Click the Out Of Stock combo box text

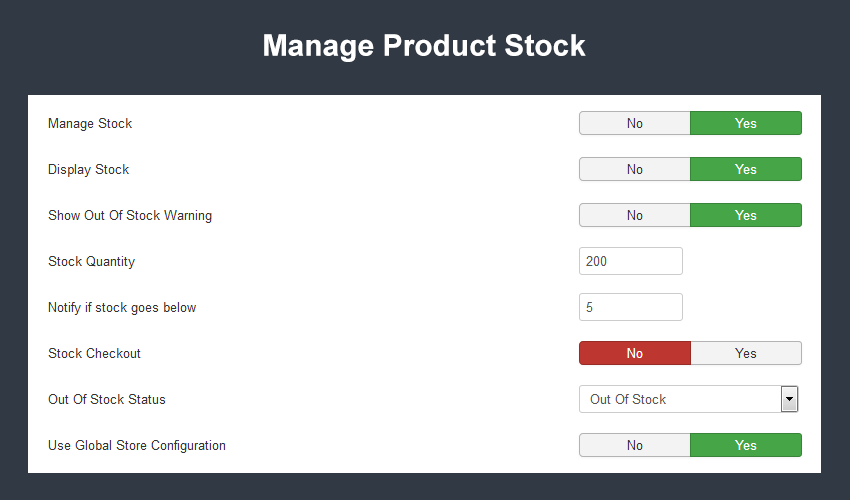point(628,400)
